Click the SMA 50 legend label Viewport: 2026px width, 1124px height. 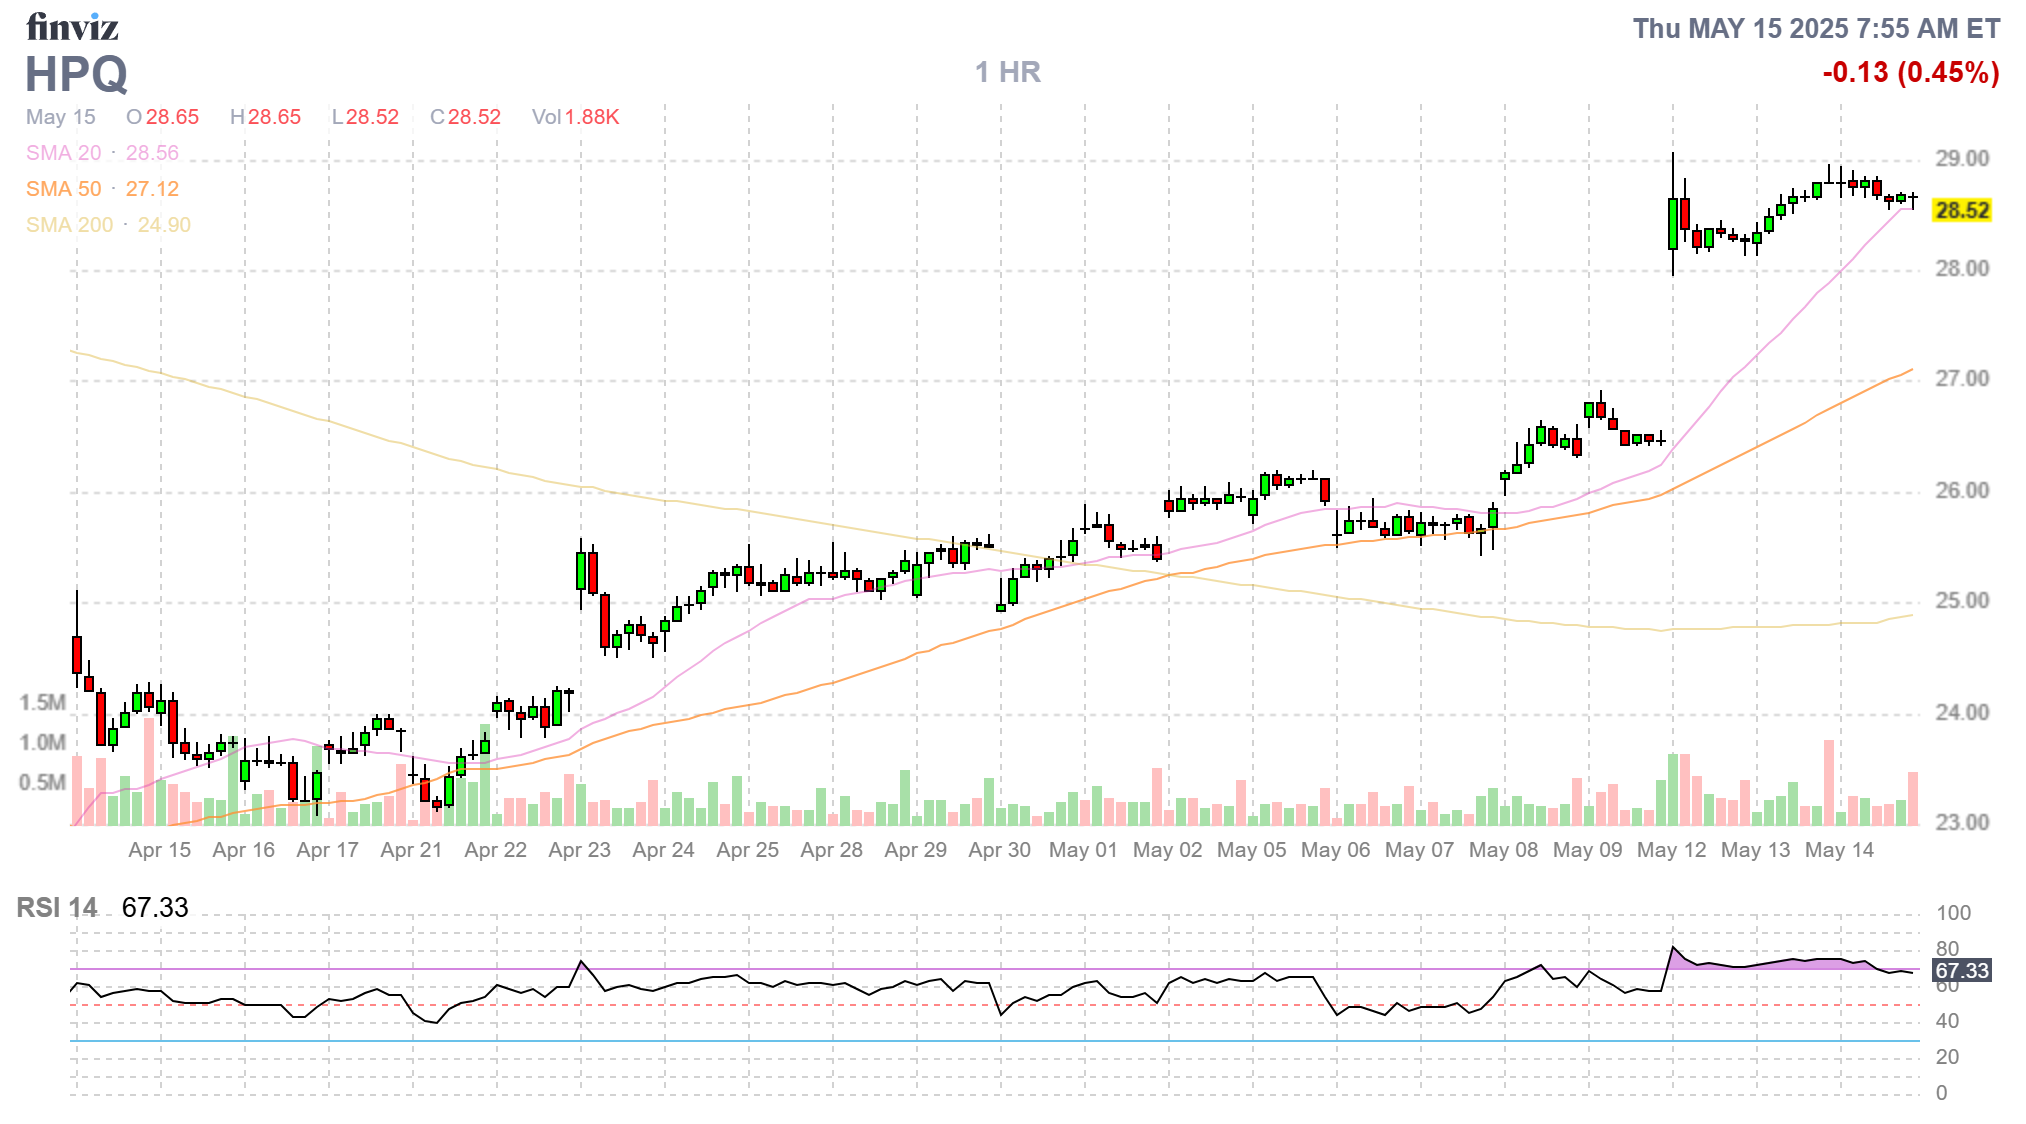tap(63, 189)
